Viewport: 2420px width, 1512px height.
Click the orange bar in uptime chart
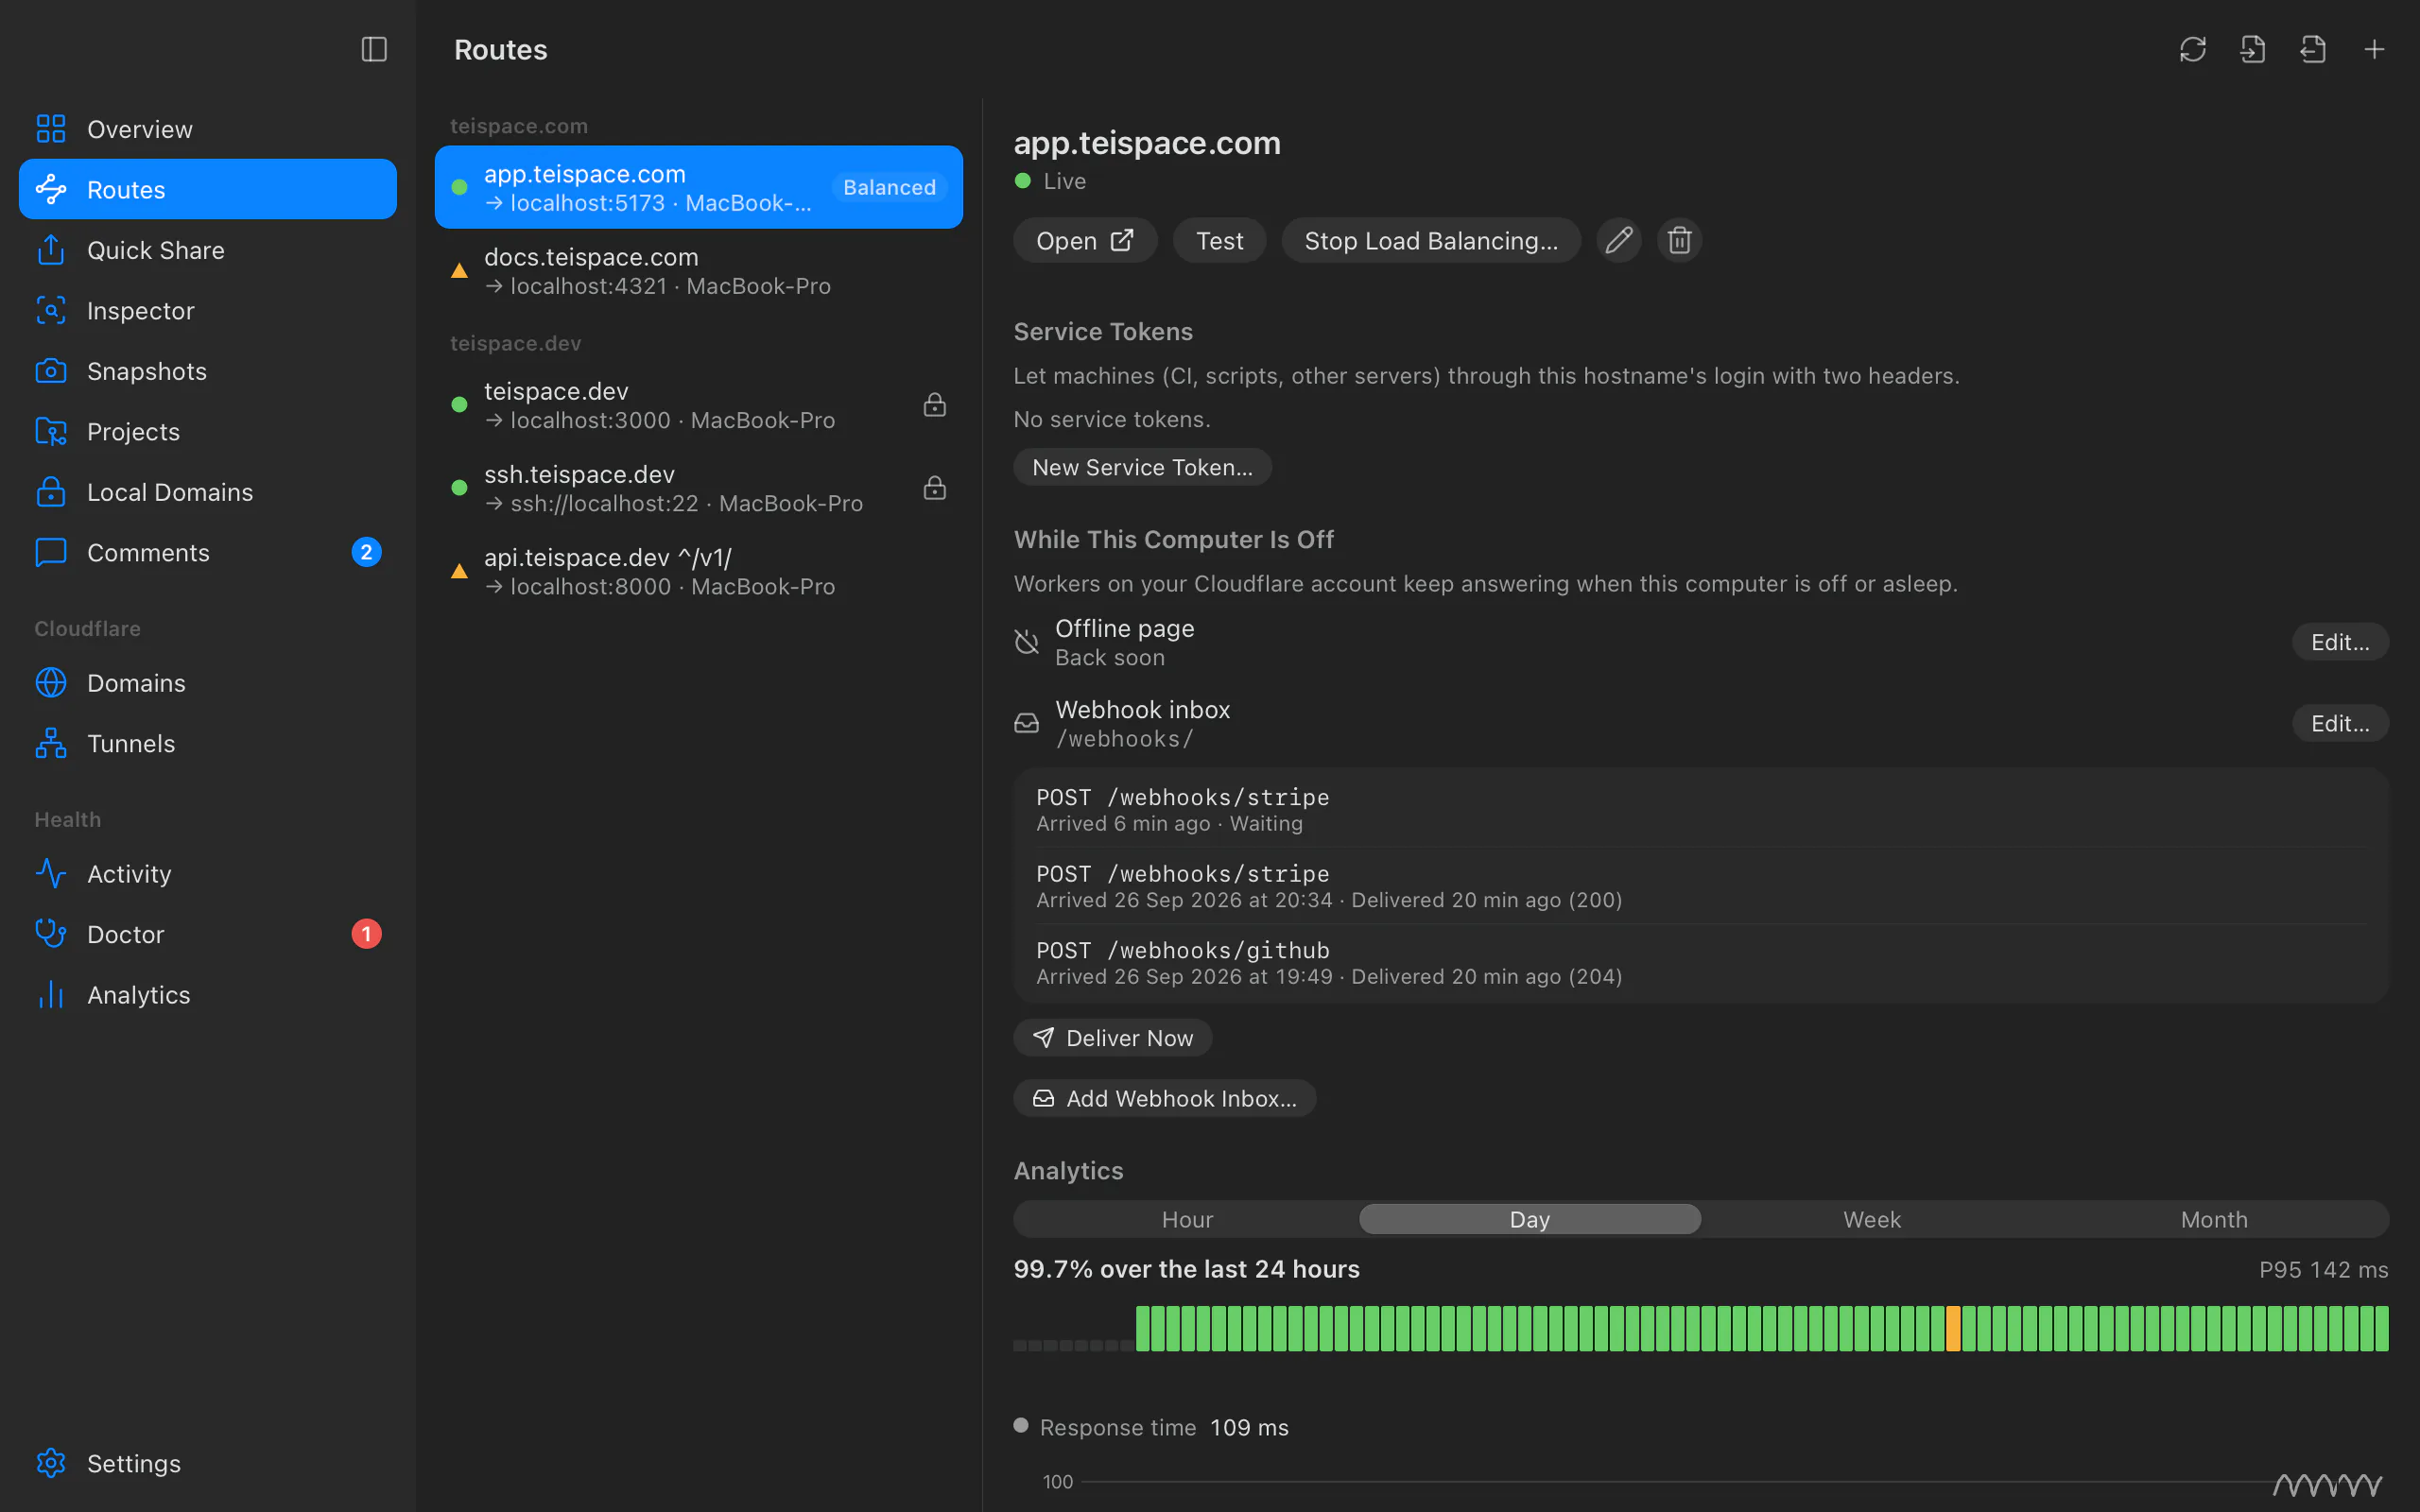(x=1952, y=1328)
